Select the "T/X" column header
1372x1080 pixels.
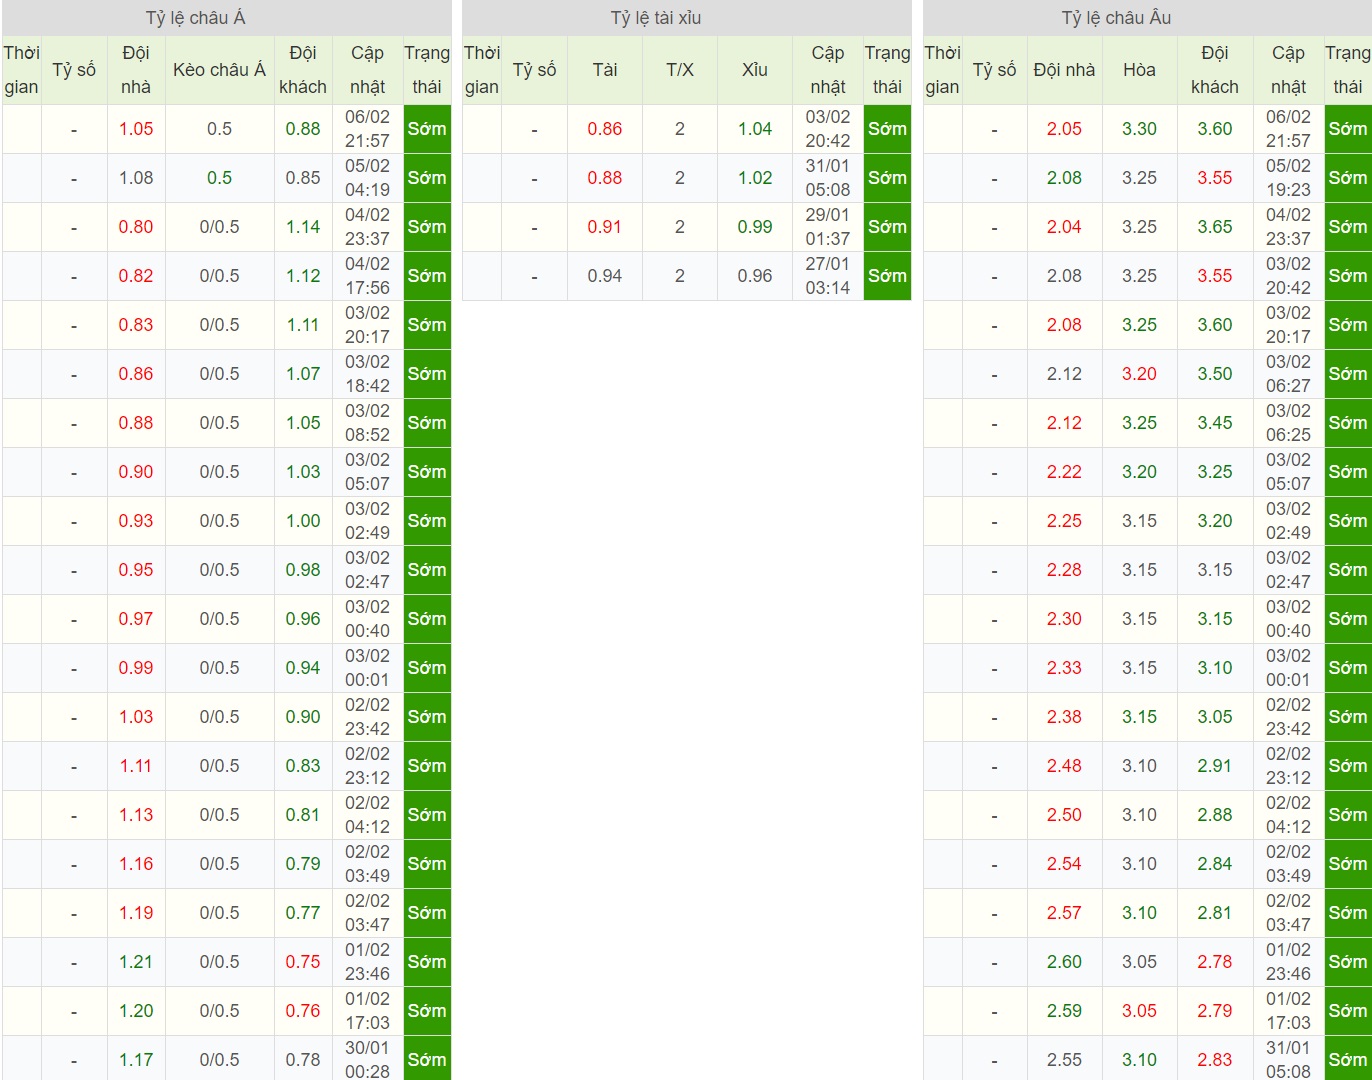[x=680, y=70]
